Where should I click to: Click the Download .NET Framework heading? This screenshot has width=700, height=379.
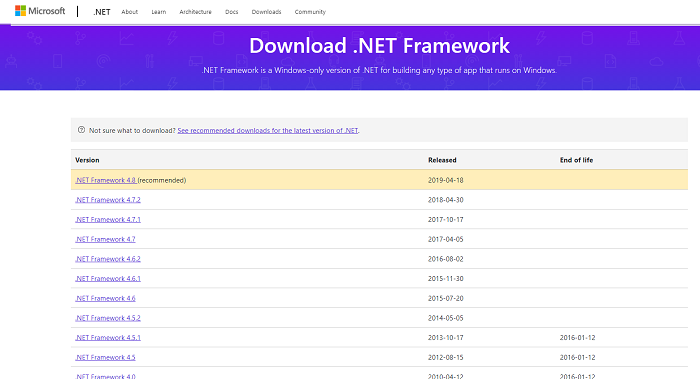[379, 46]
